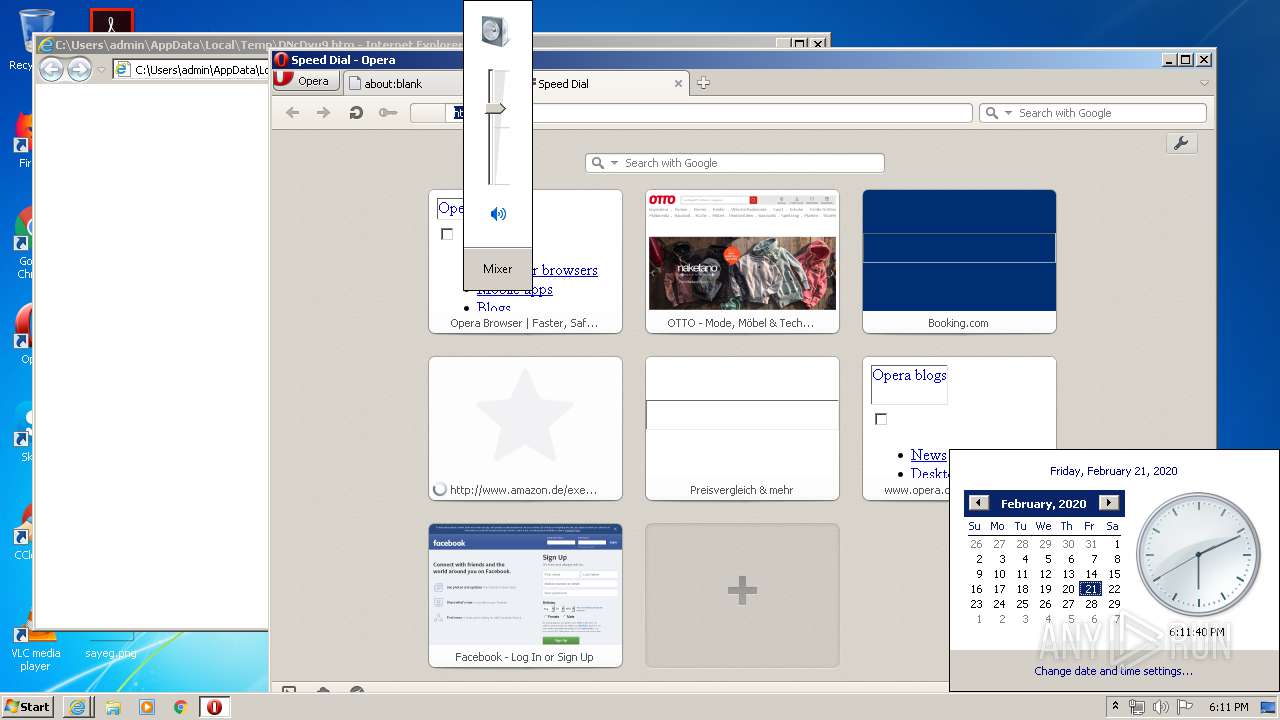The width and height of the screenshot is (1280, 720).
Task: Mute speakers with the volume popup icon
Action: coord(498,214)
